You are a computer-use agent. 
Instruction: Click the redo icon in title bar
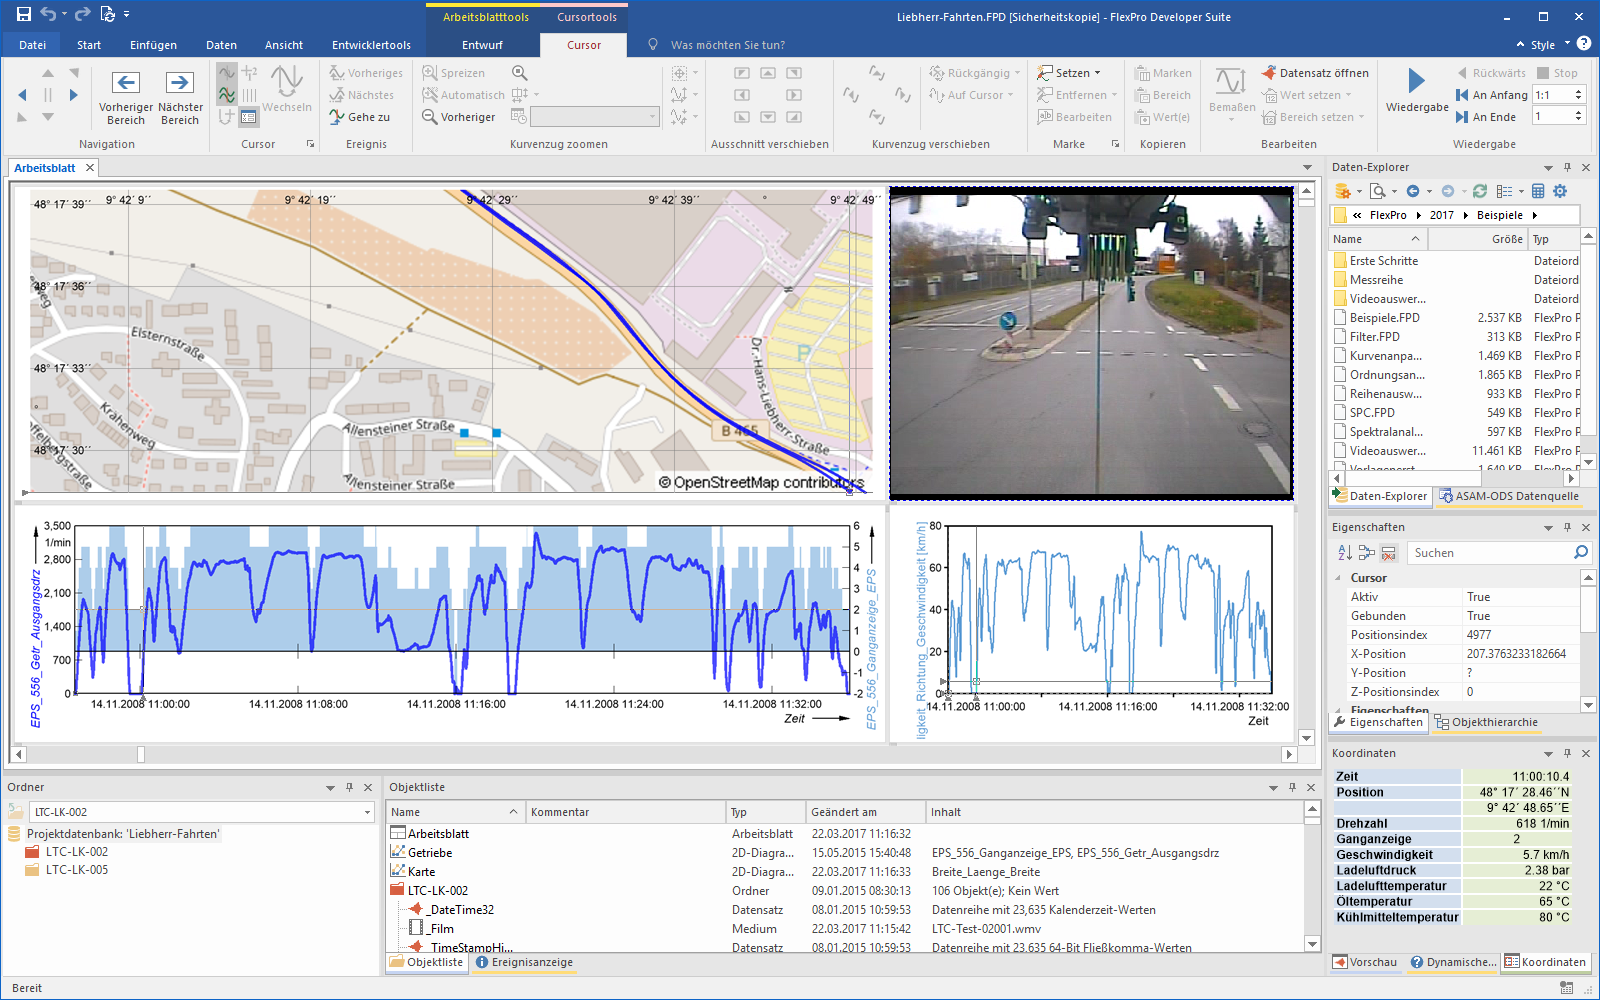82,15
